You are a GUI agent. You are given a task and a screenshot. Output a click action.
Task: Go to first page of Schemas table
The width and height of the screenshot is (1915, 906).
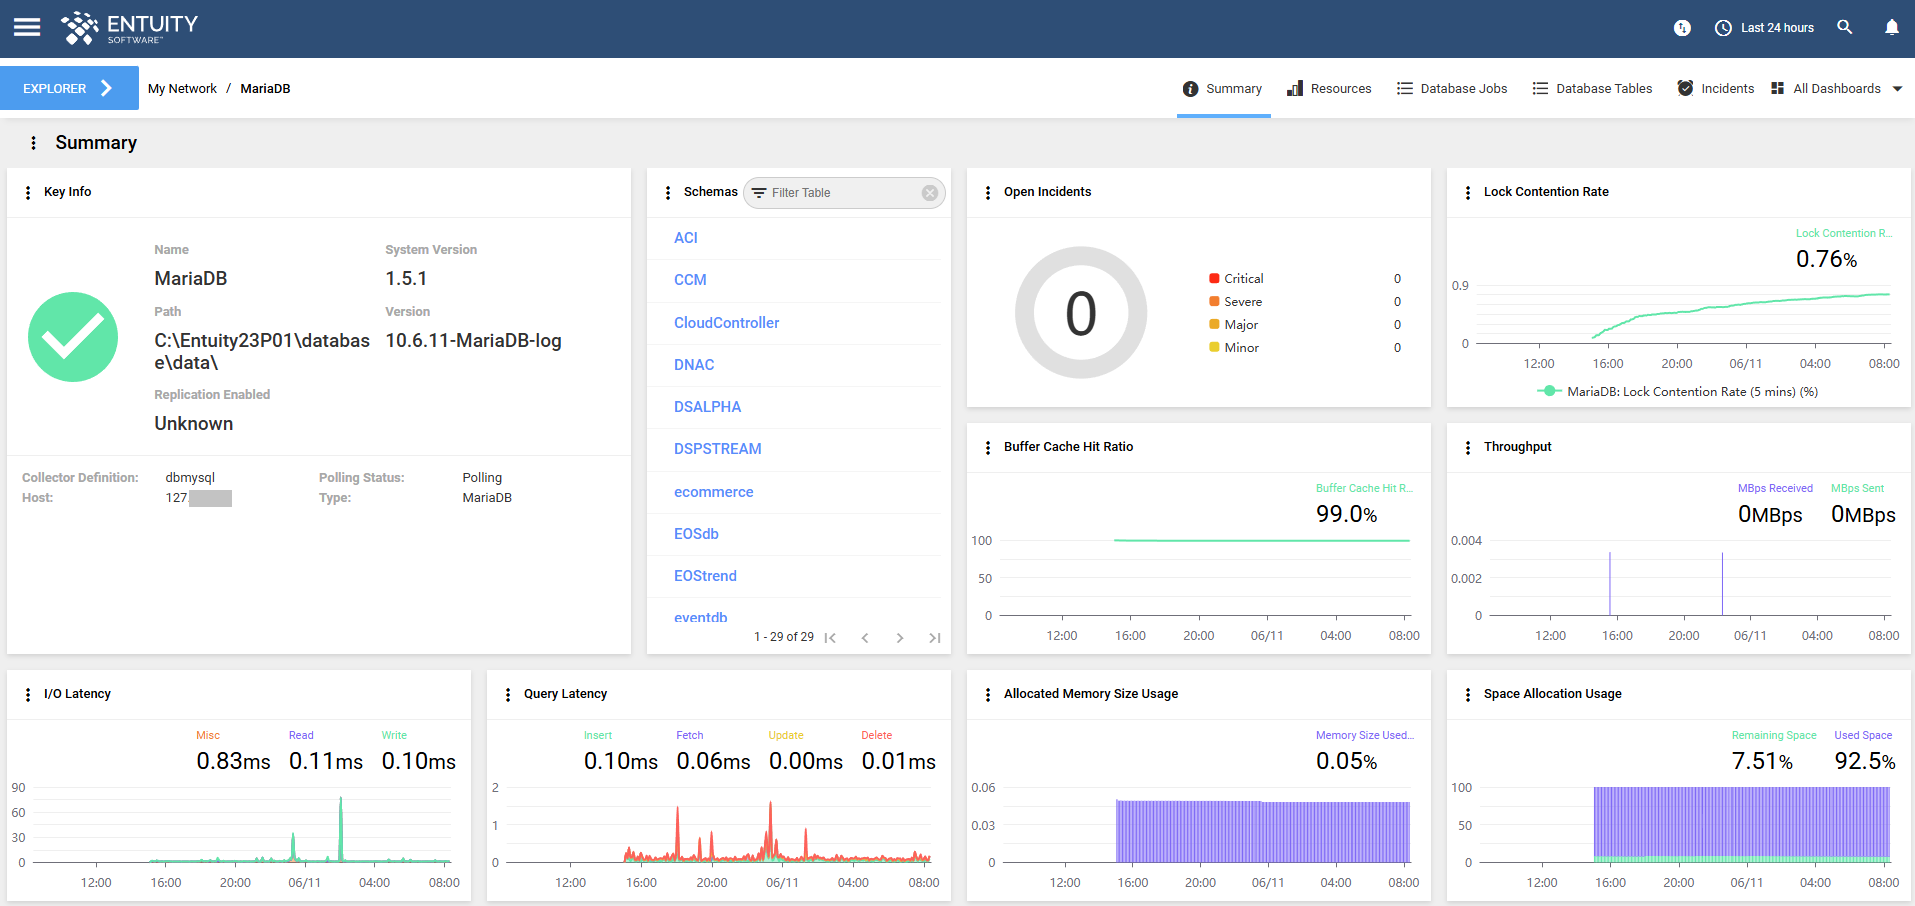point(830,638)
